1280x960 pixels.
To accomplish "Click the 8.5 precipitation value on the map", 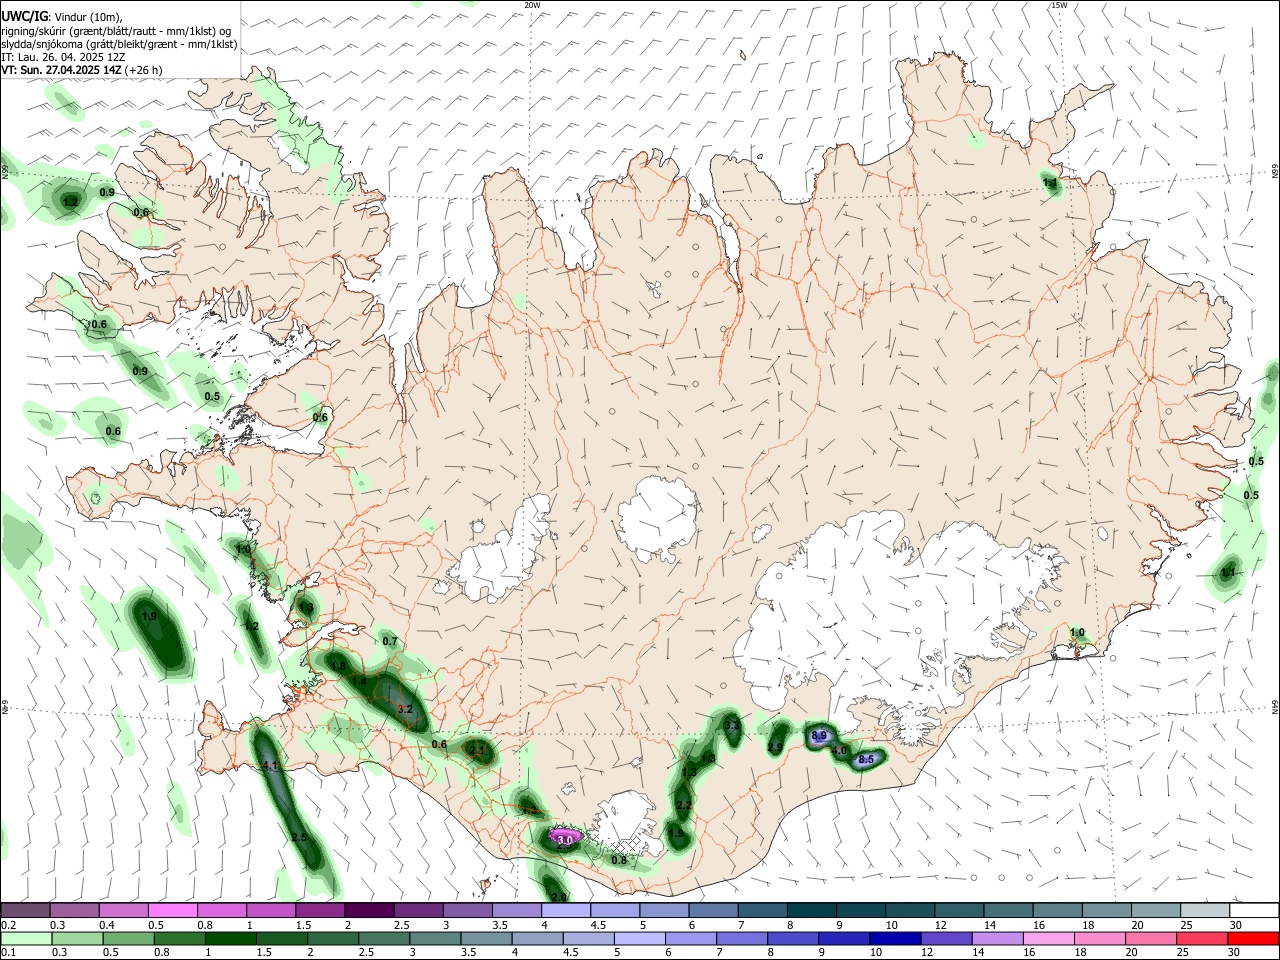I will pos(866,760).
